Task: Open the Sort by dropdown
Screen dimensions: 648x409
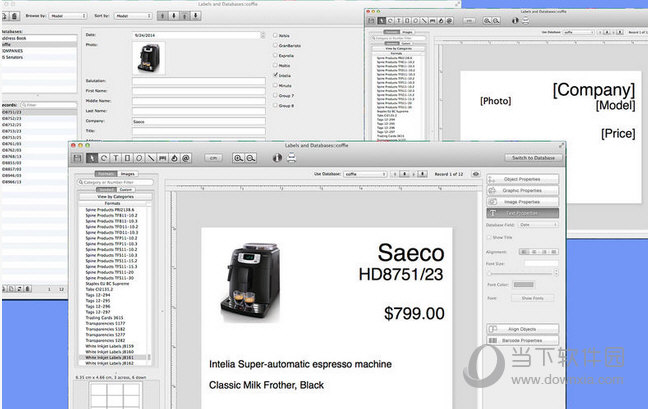Action: 133,16
